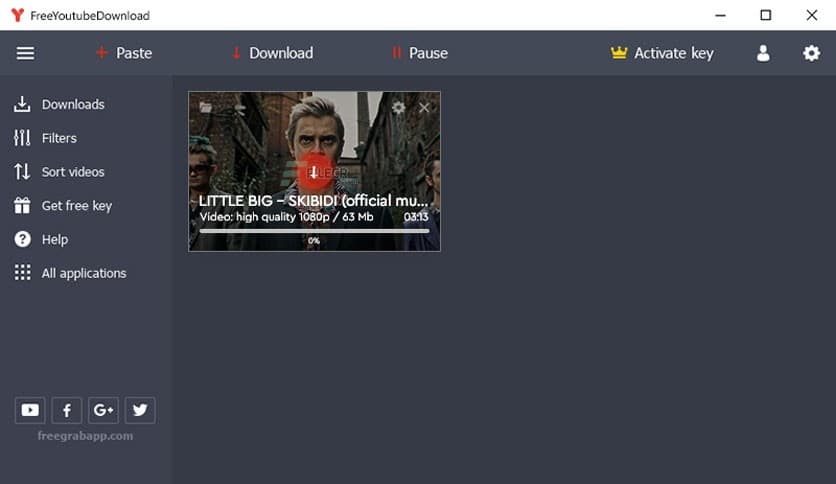Click the 03:13 duration label
Viewport: 836px width, 484px height.
click(416, 217)
